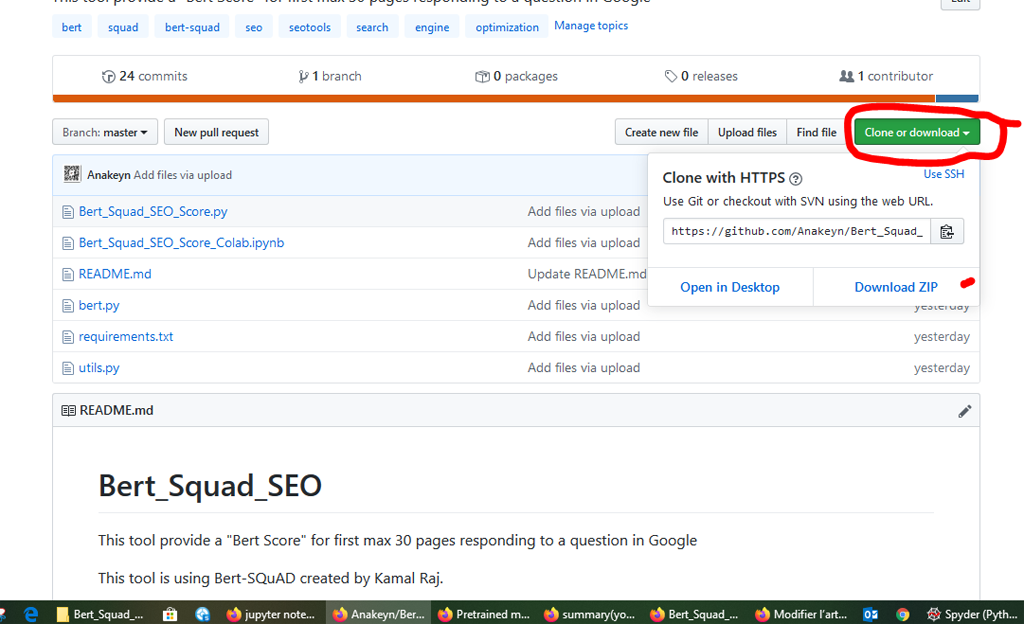Switch to Pretrained Firefox taskbar window
Viewport: 1024px width, 624px height.
click(x=484, y=614)
